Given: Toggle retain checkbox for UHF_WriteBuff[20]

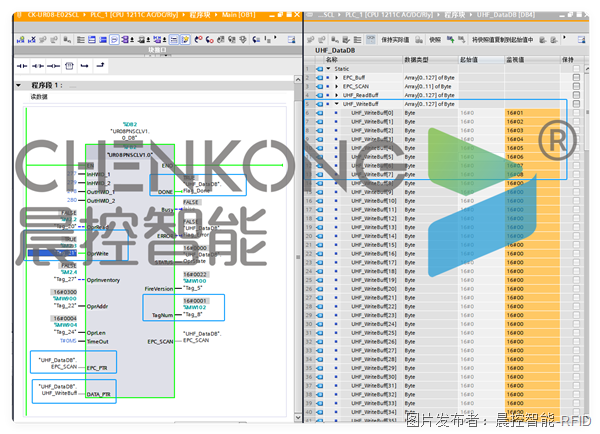Looking at the screenshot, I should pyautogui.click(x=576, y=289).
